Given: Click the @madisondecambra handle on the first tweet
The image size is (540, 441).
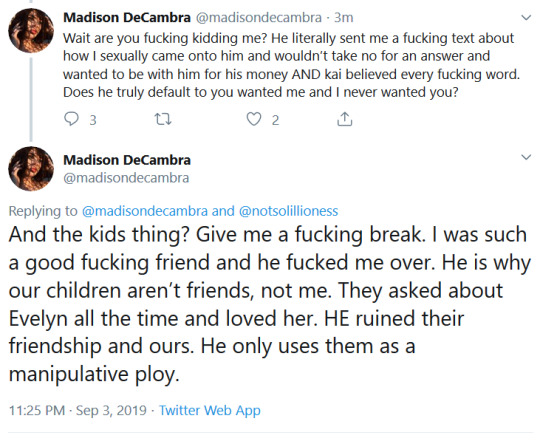Looking at the screenshot, I should 259,18.
